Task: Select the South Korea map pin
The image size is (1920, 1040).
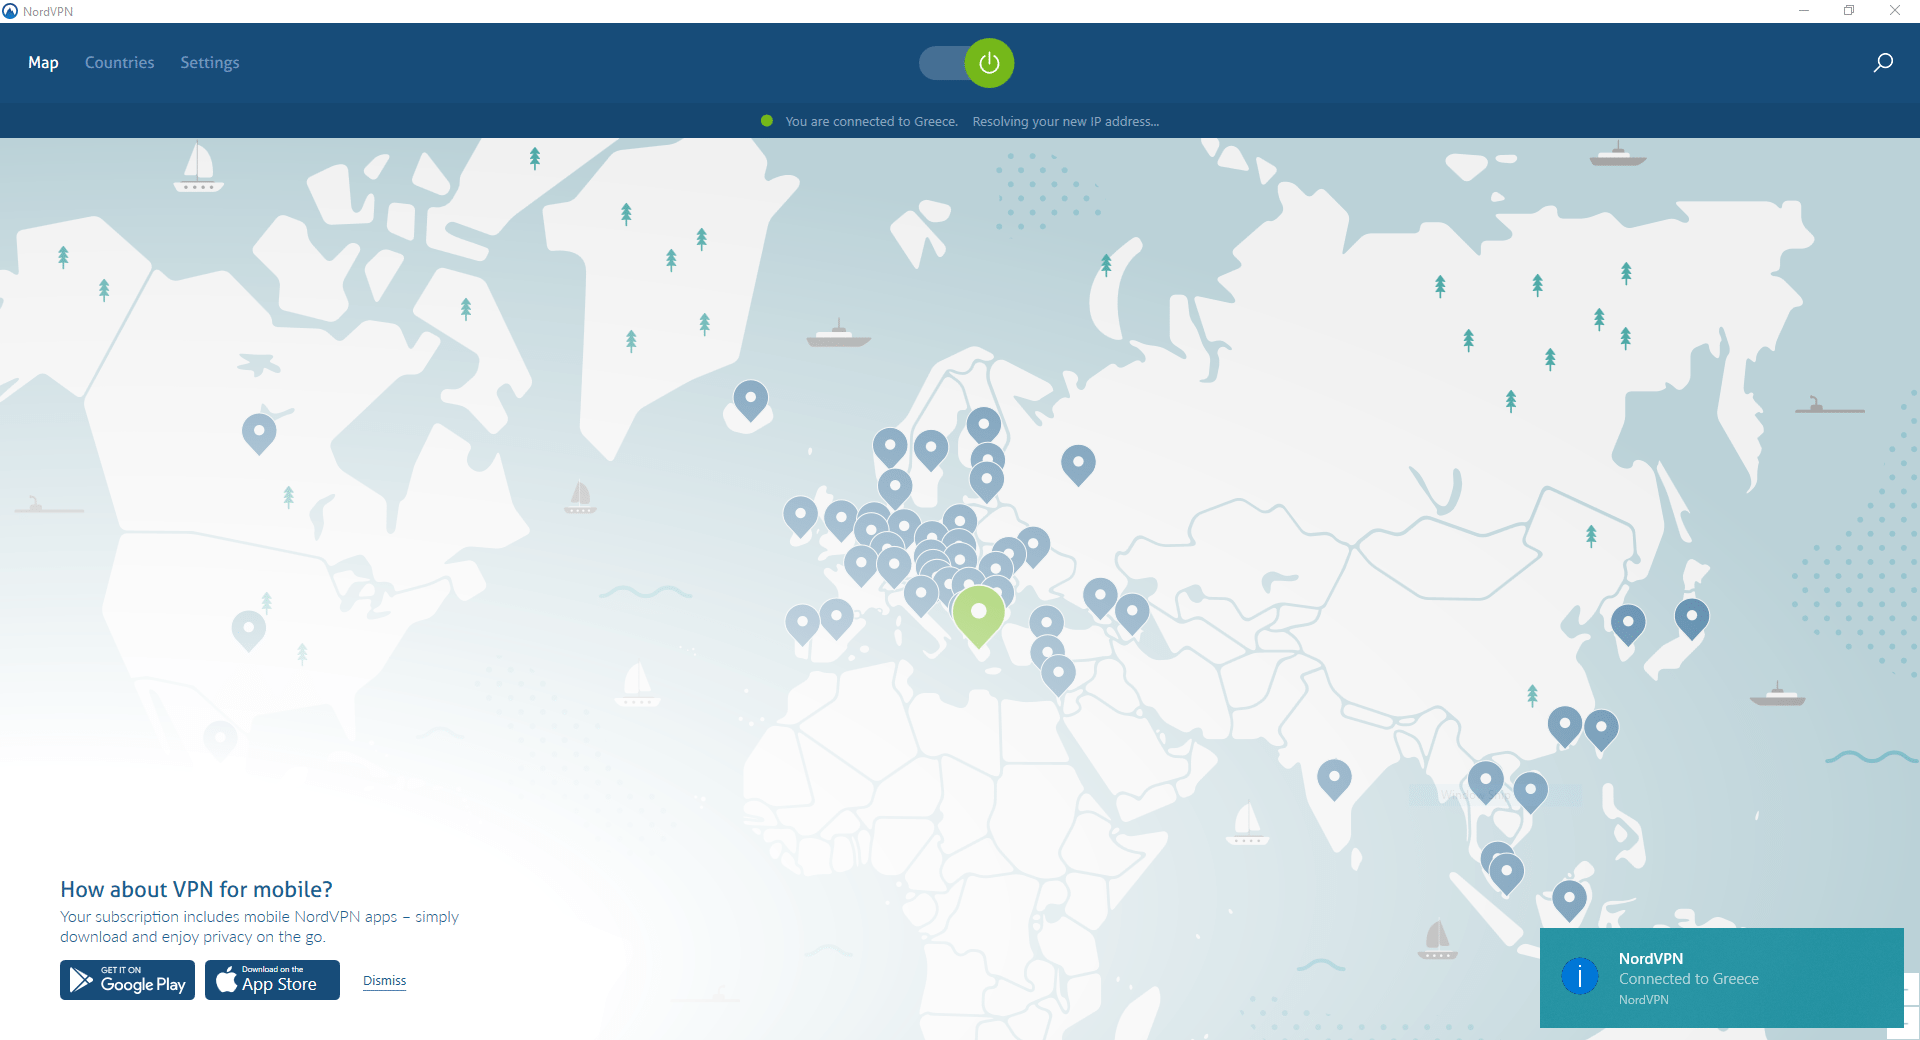Action: (x=1628, y=623)
